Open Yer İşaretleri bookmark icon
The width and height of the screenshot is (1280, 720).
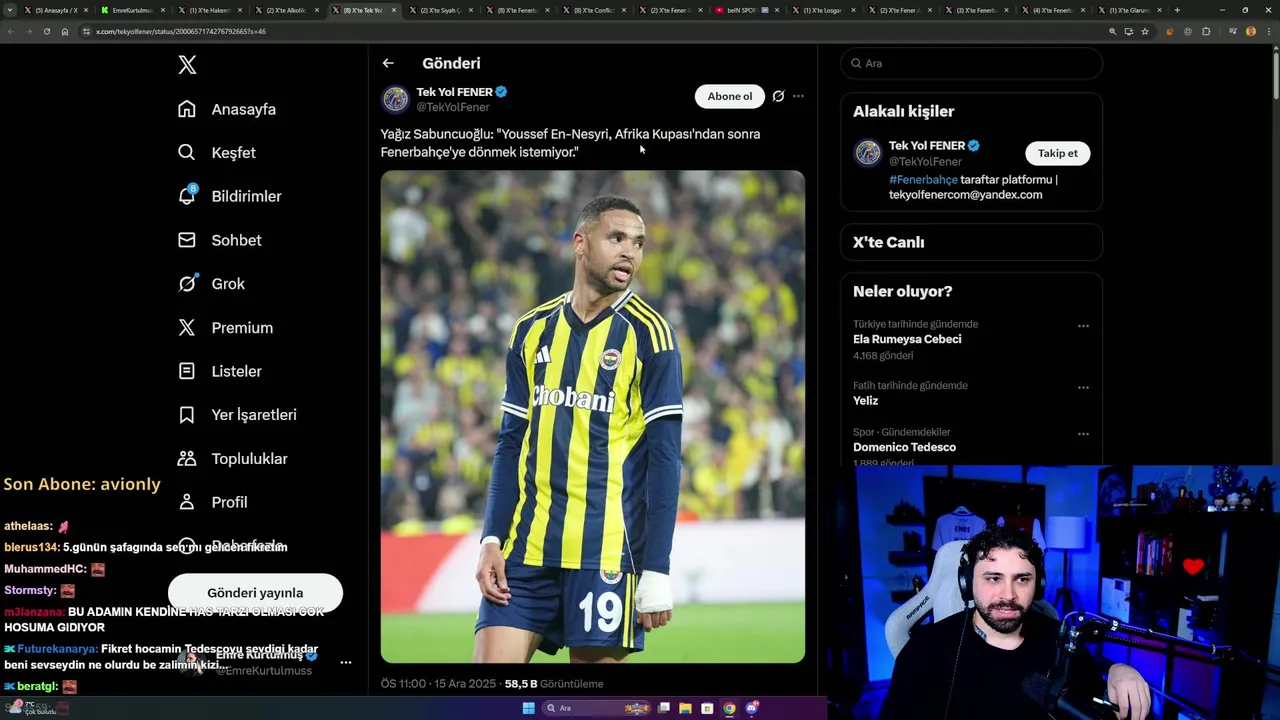click(187, 414)
